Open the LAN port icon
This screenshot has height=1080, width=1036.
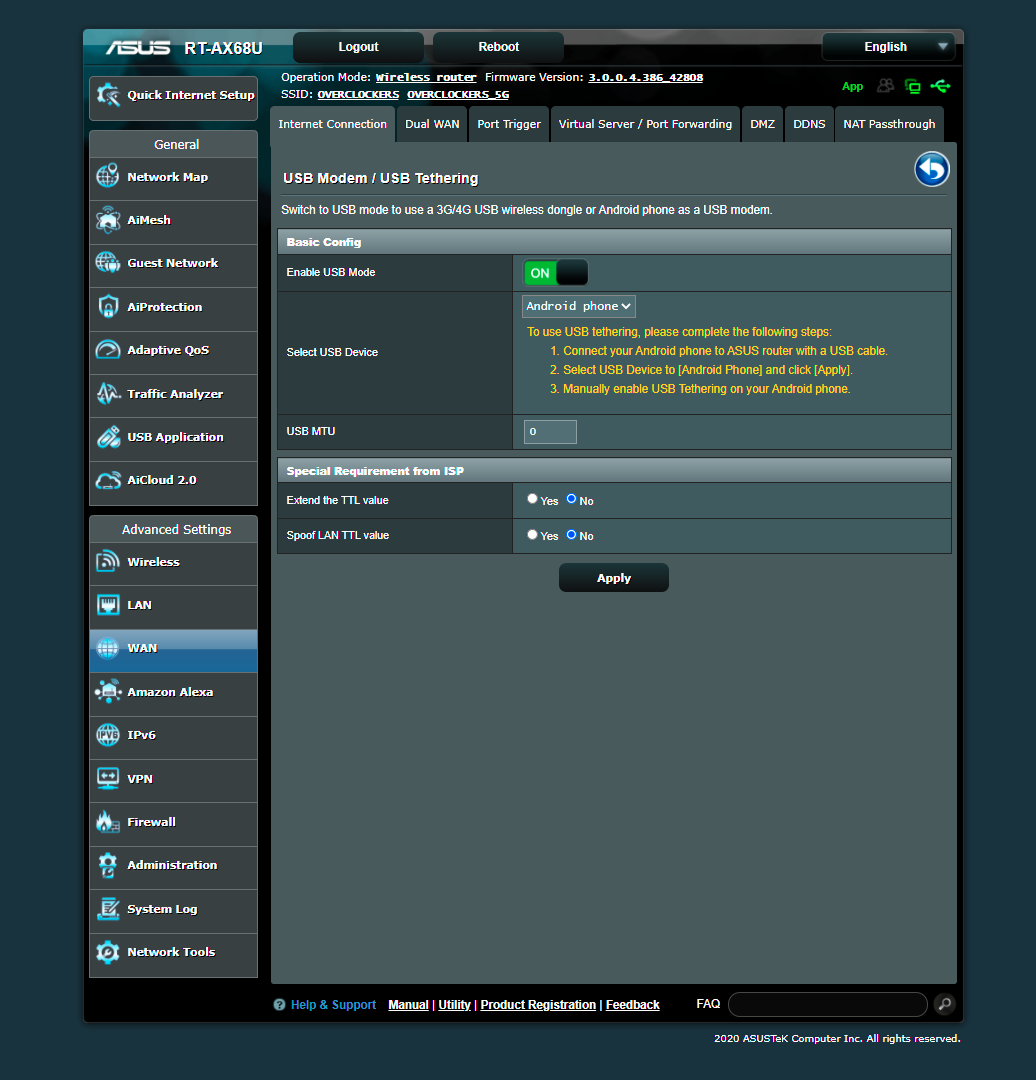coord(108,605)
